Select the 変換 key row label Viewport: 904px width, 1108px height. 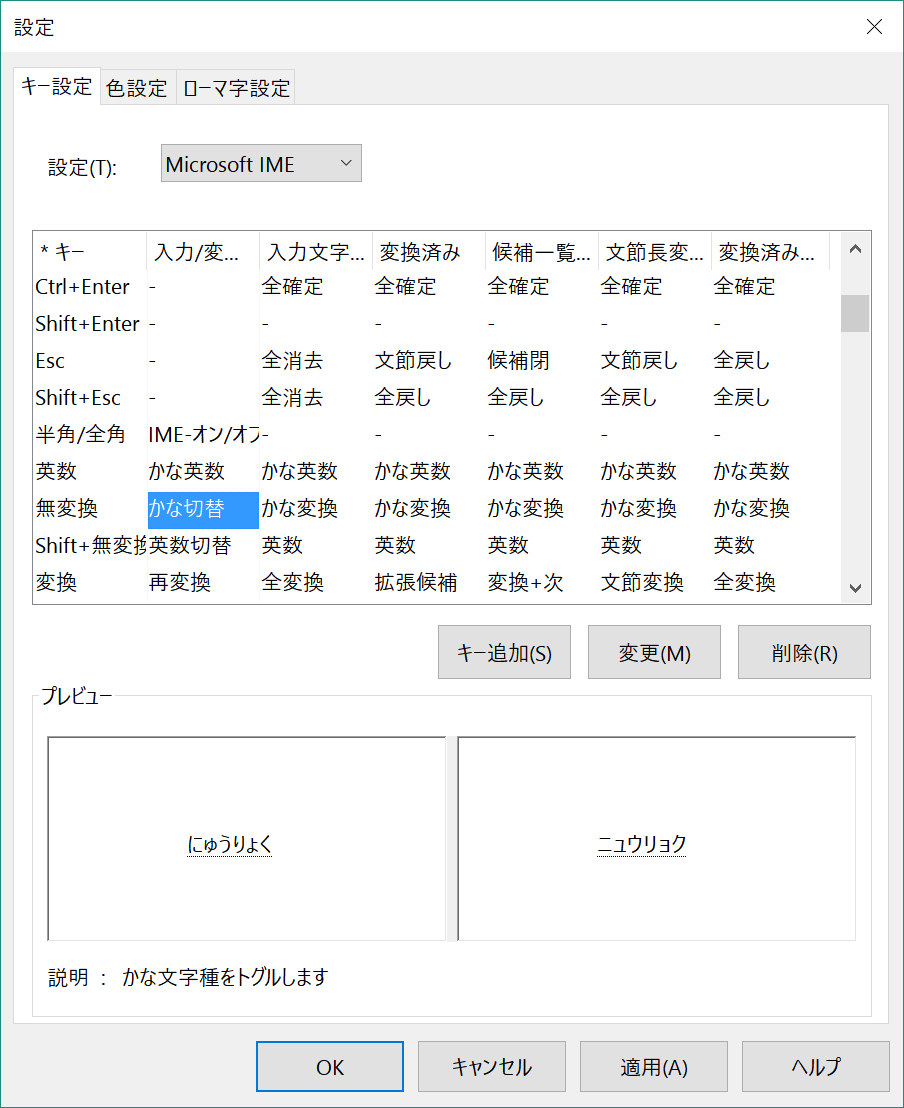[56, 582]
